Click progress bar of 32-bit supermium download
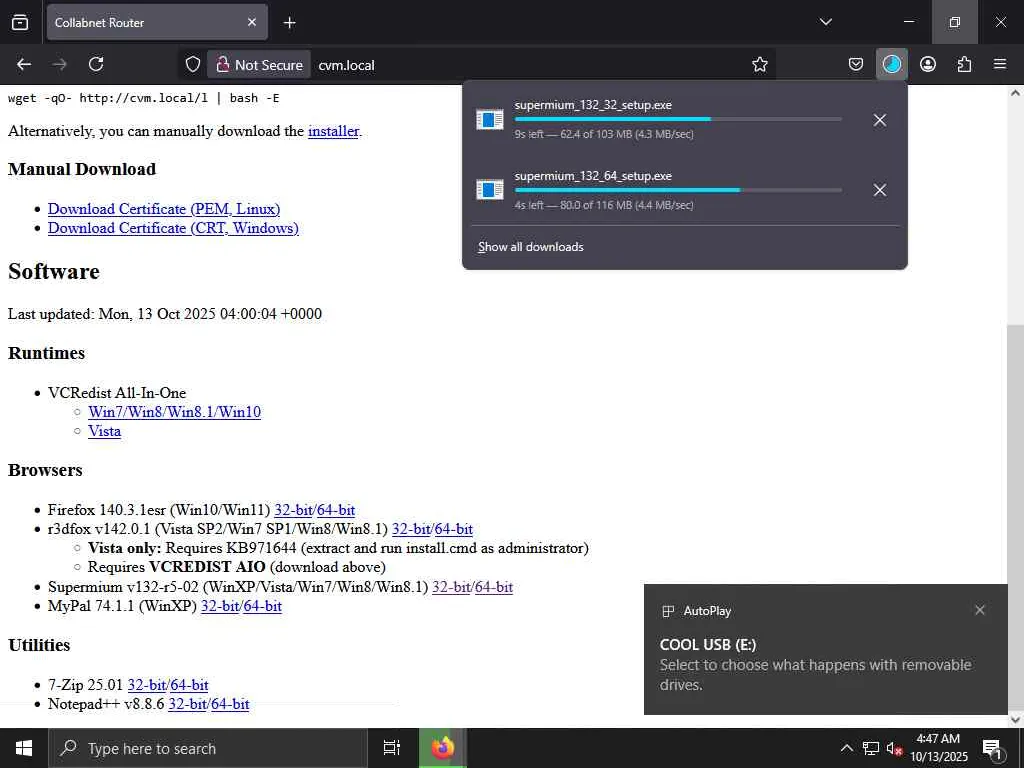This screenshot has height=768, width=1024. click(x=678, y=120)
